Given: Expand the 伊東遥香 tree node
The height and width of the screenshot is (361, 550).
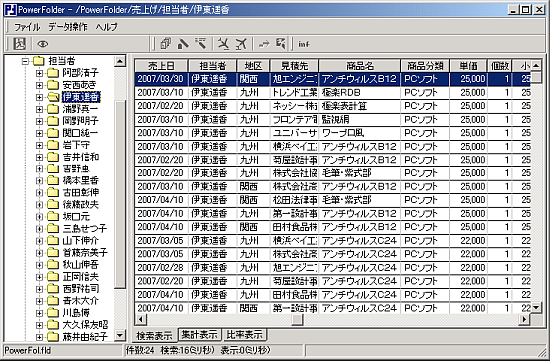Looking at the screenshot, I should pos(39,97).
